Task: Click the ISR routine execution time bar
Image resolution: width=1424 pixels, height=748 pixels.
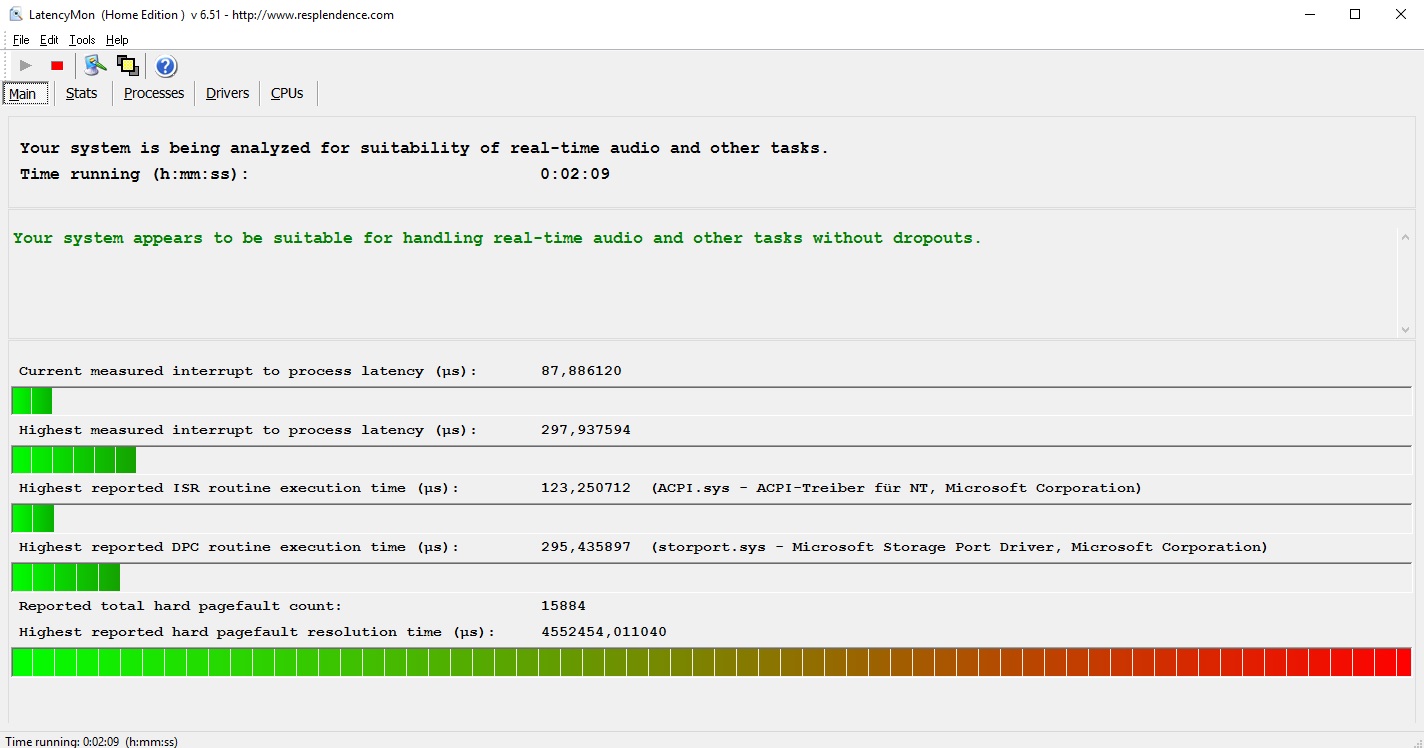Action: pos(711,518)
